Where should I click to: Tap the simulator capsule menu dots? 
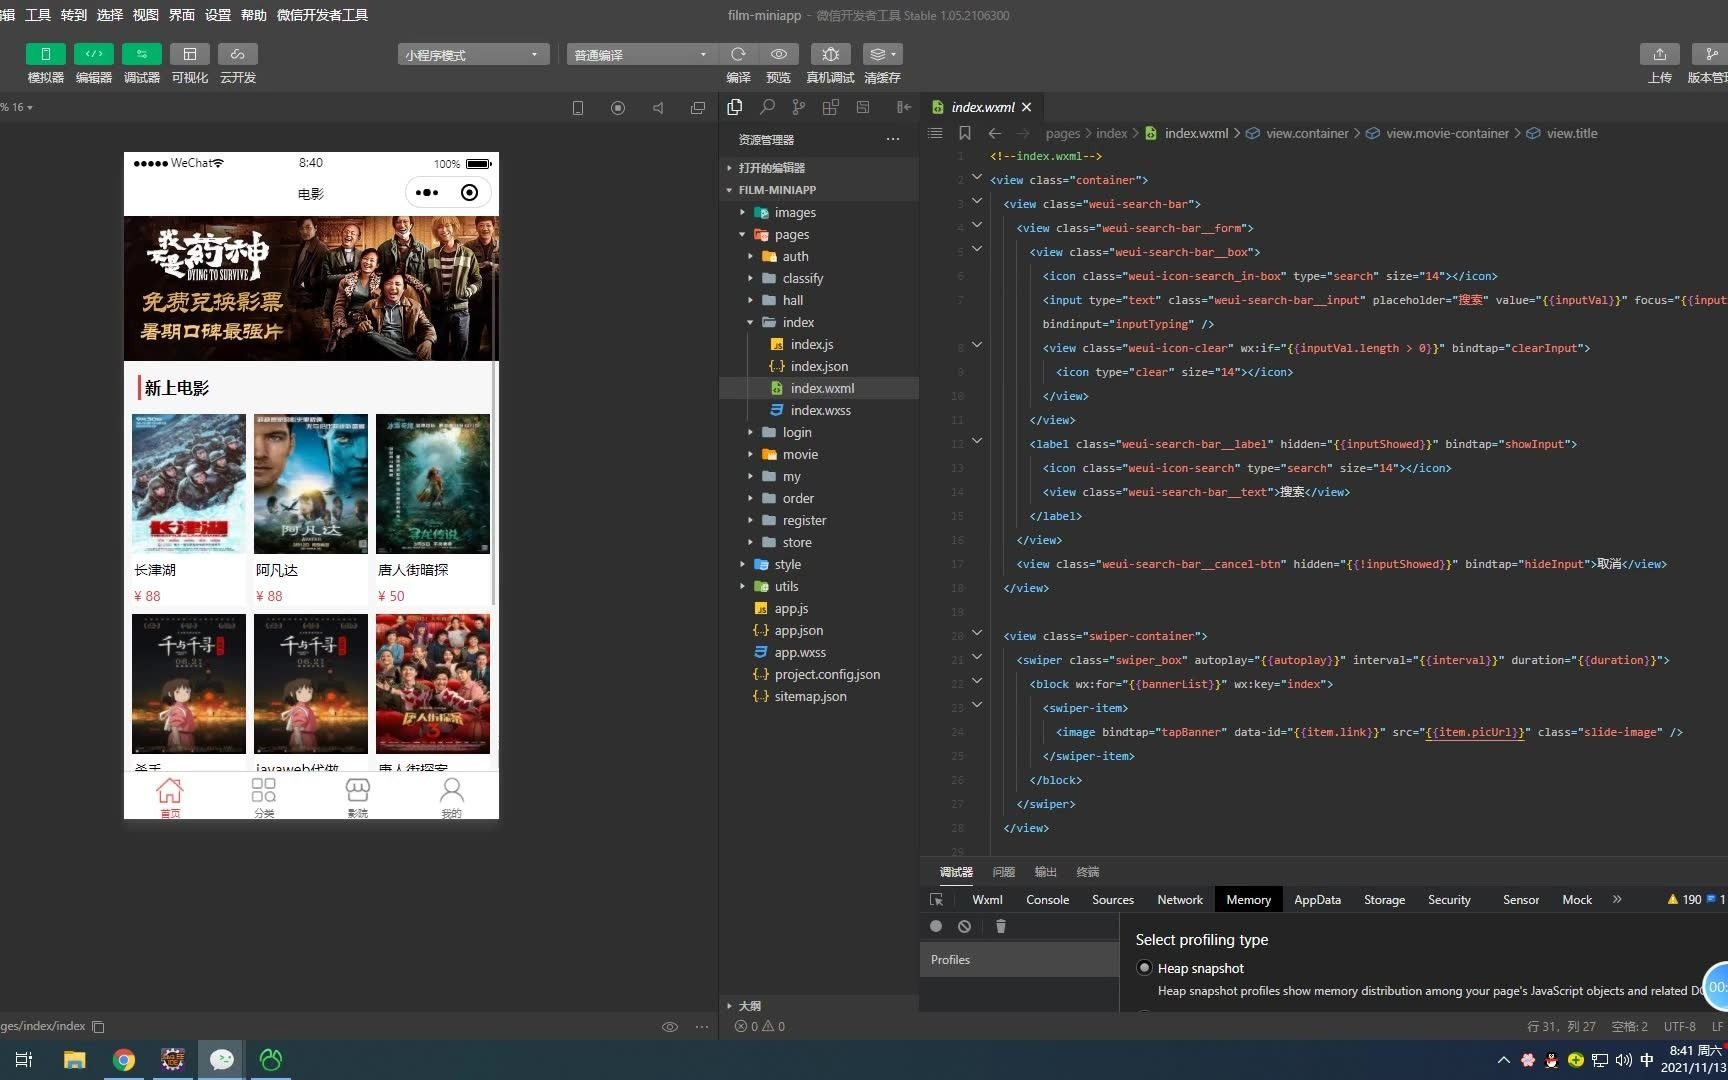427,193
